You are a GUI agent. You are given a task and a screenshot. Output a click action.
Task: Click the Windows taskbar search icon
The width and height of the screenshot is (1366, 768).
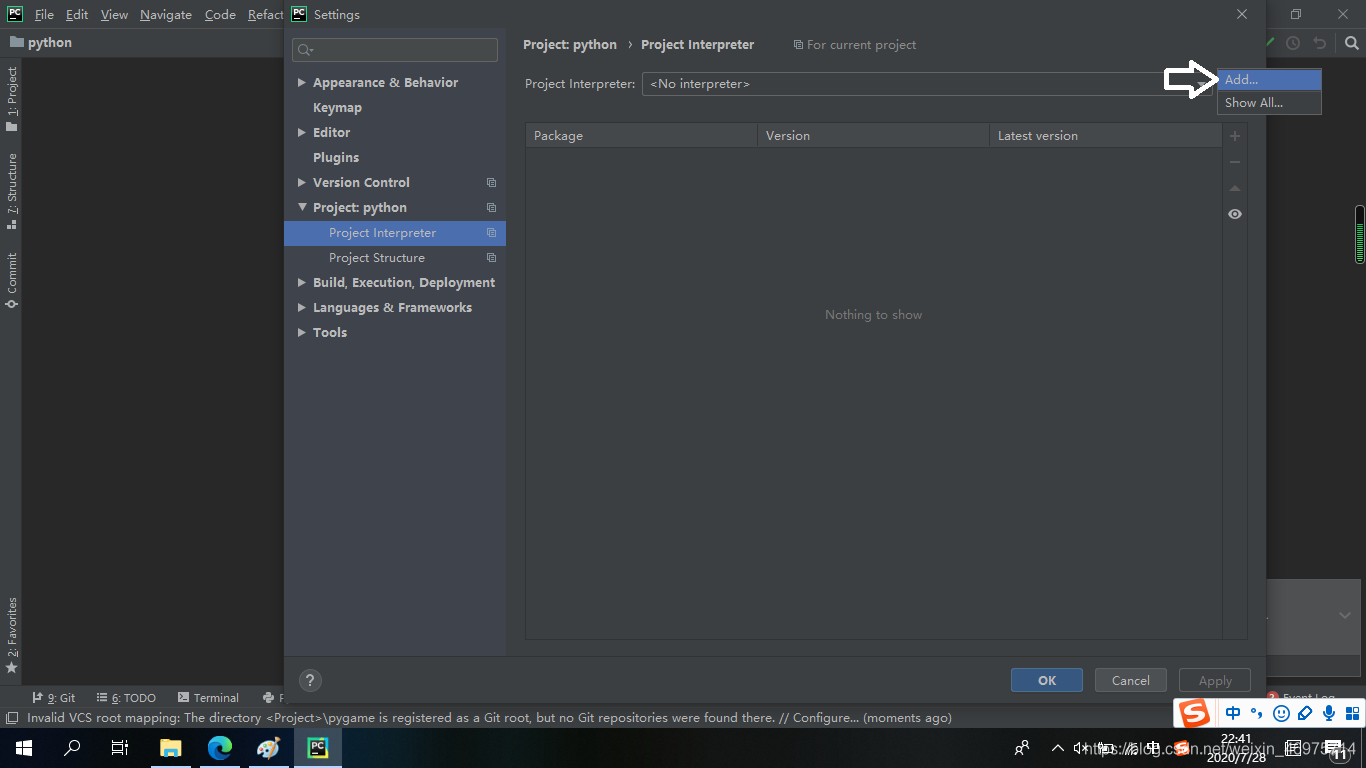tap(72, 748)
